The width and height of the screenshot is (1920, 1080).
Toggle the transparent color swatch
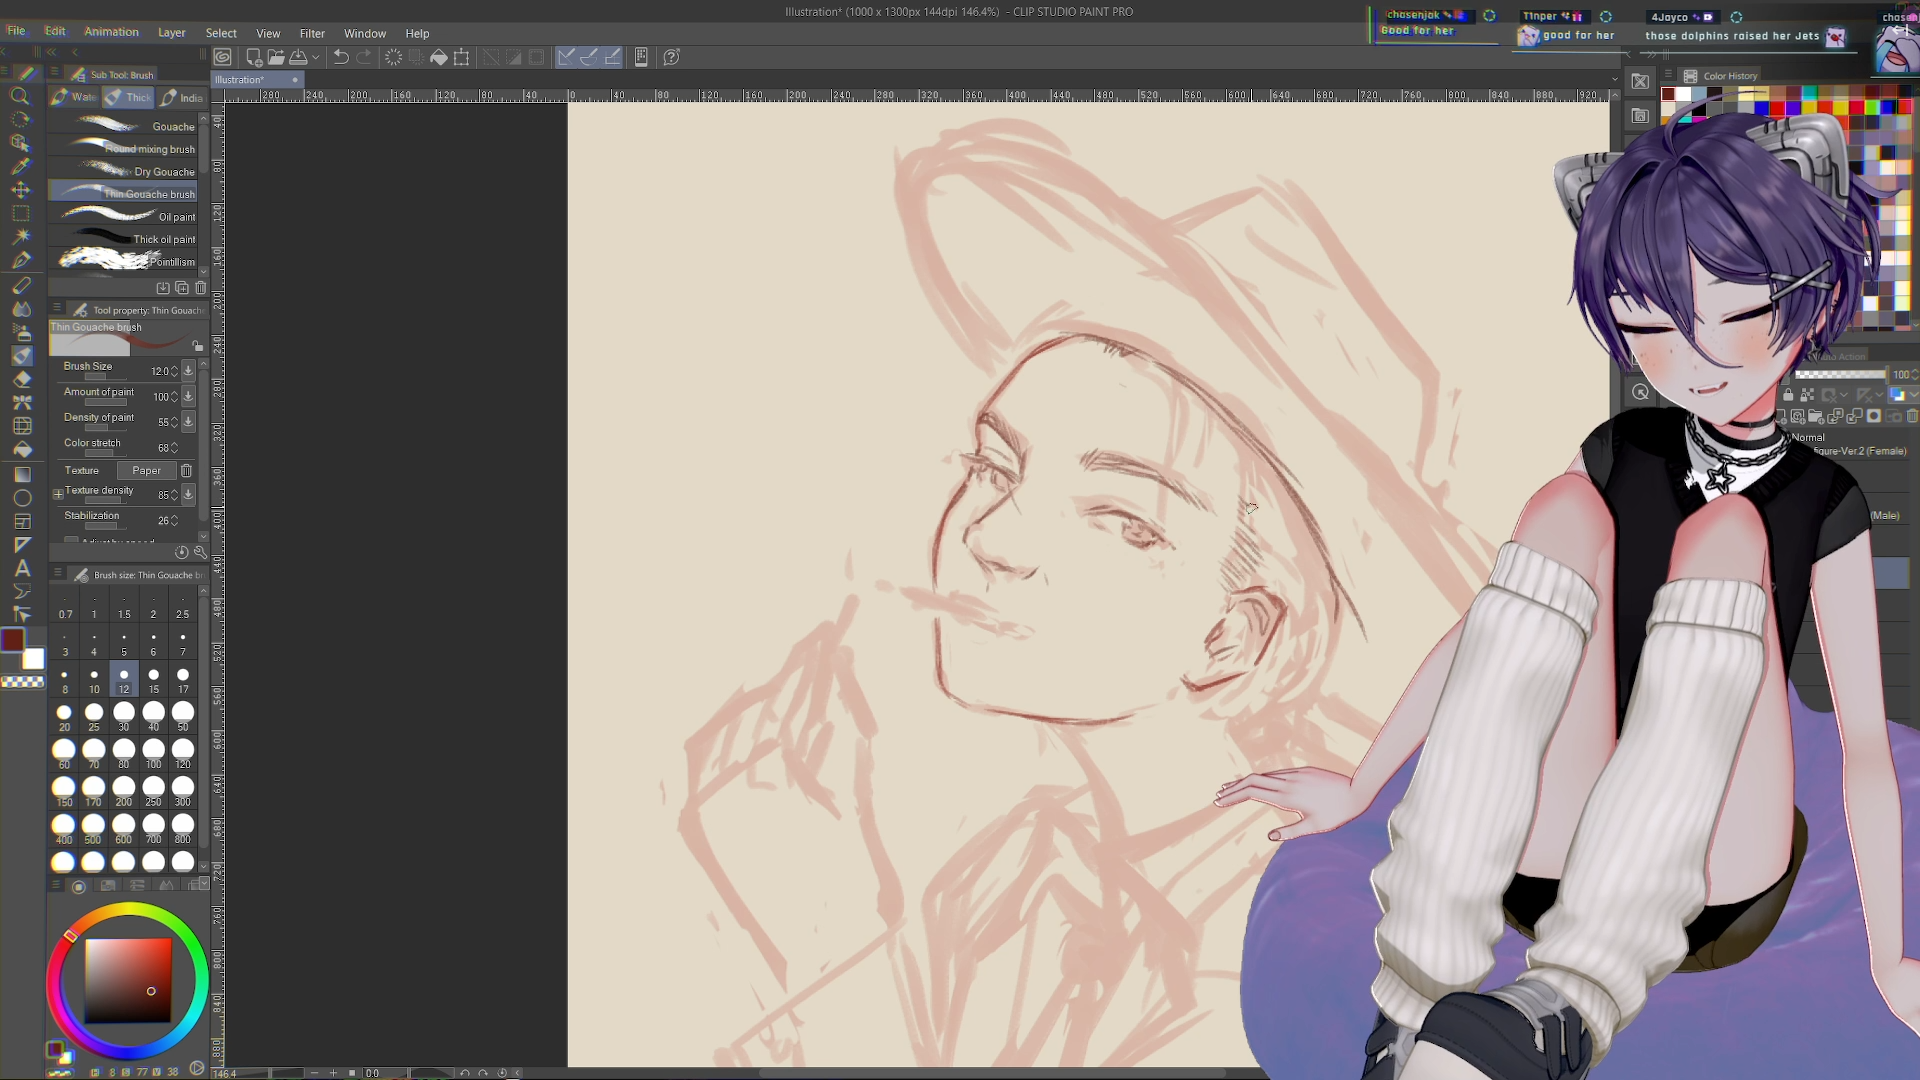tap(22, 682)
